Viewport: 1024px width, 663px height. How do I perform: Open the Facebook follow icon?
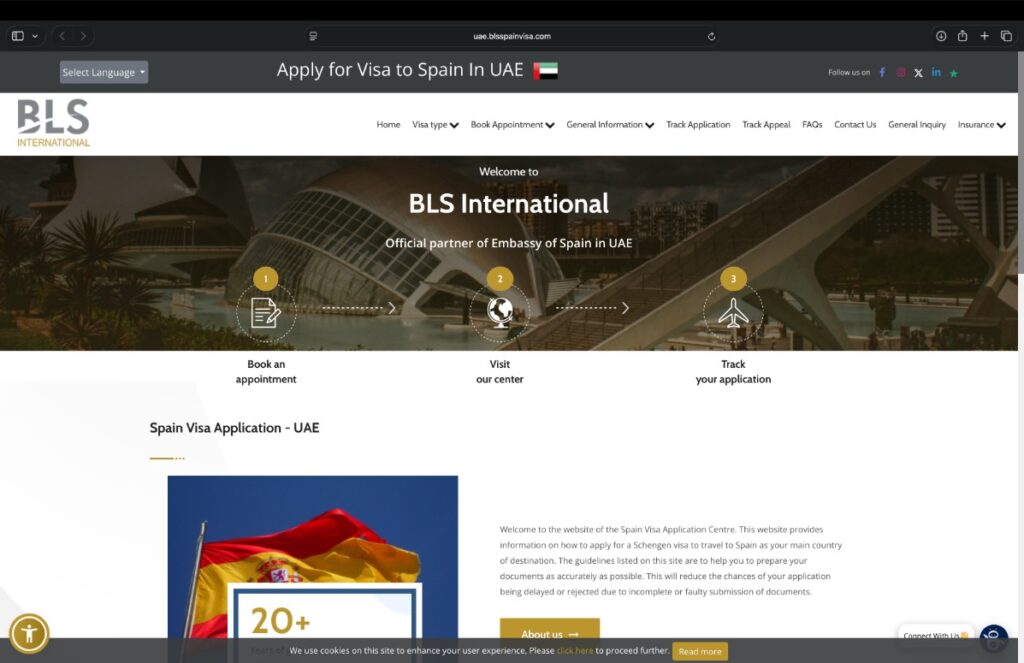(882, 73)
